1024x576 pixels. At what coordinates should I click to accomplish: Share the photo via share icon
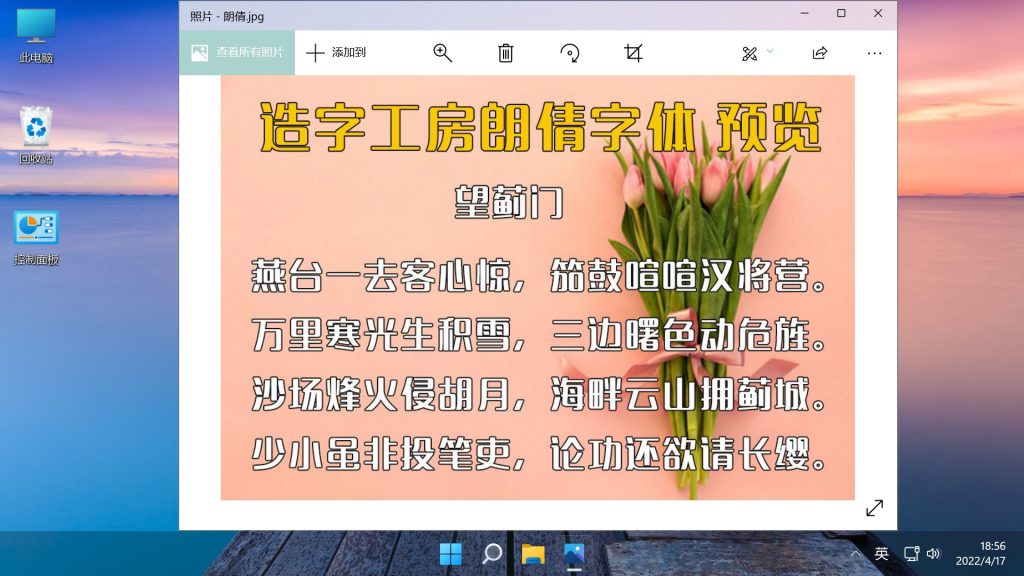pos(820,53)
